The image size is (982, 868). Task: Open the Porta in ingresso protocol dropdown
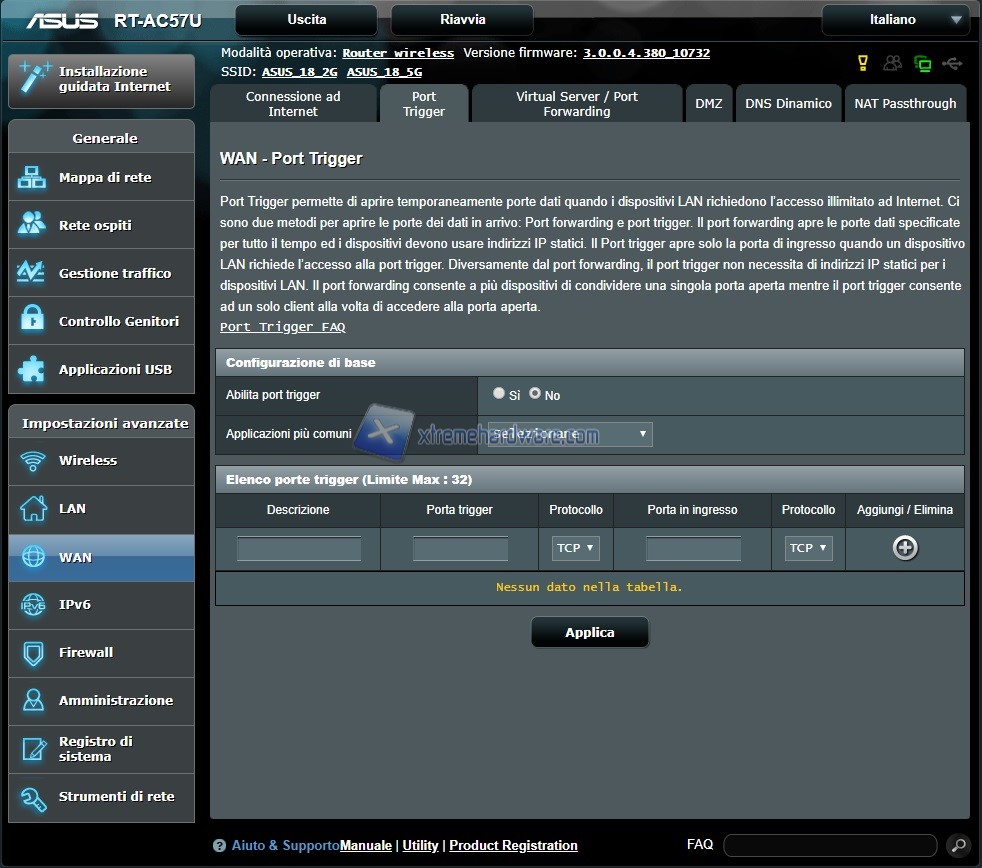[x=808, y=548]
